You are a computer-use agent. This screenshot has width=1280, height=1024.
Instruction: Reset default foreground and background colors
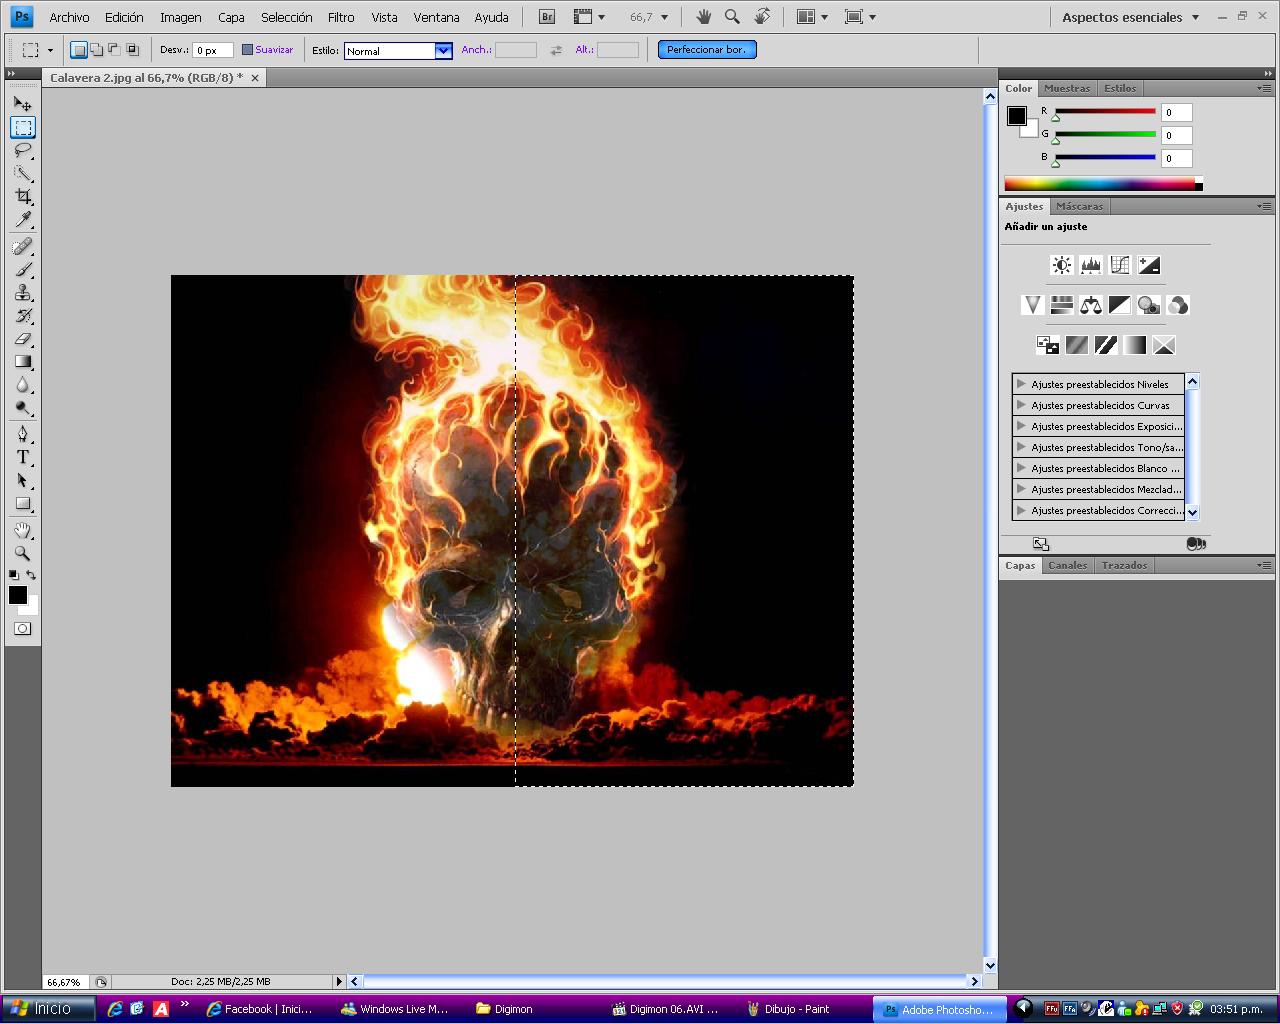(x=13, y=575)
